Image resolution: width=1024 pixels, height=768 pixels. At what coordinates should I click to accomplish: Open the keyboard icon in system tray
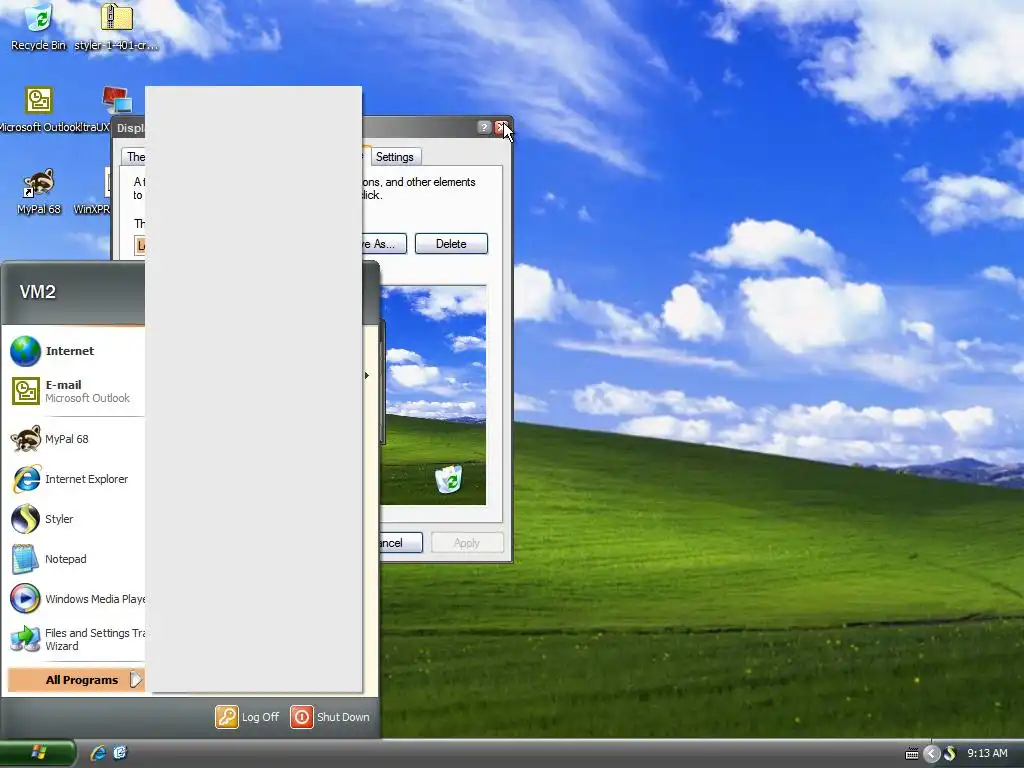coord(912,754)
